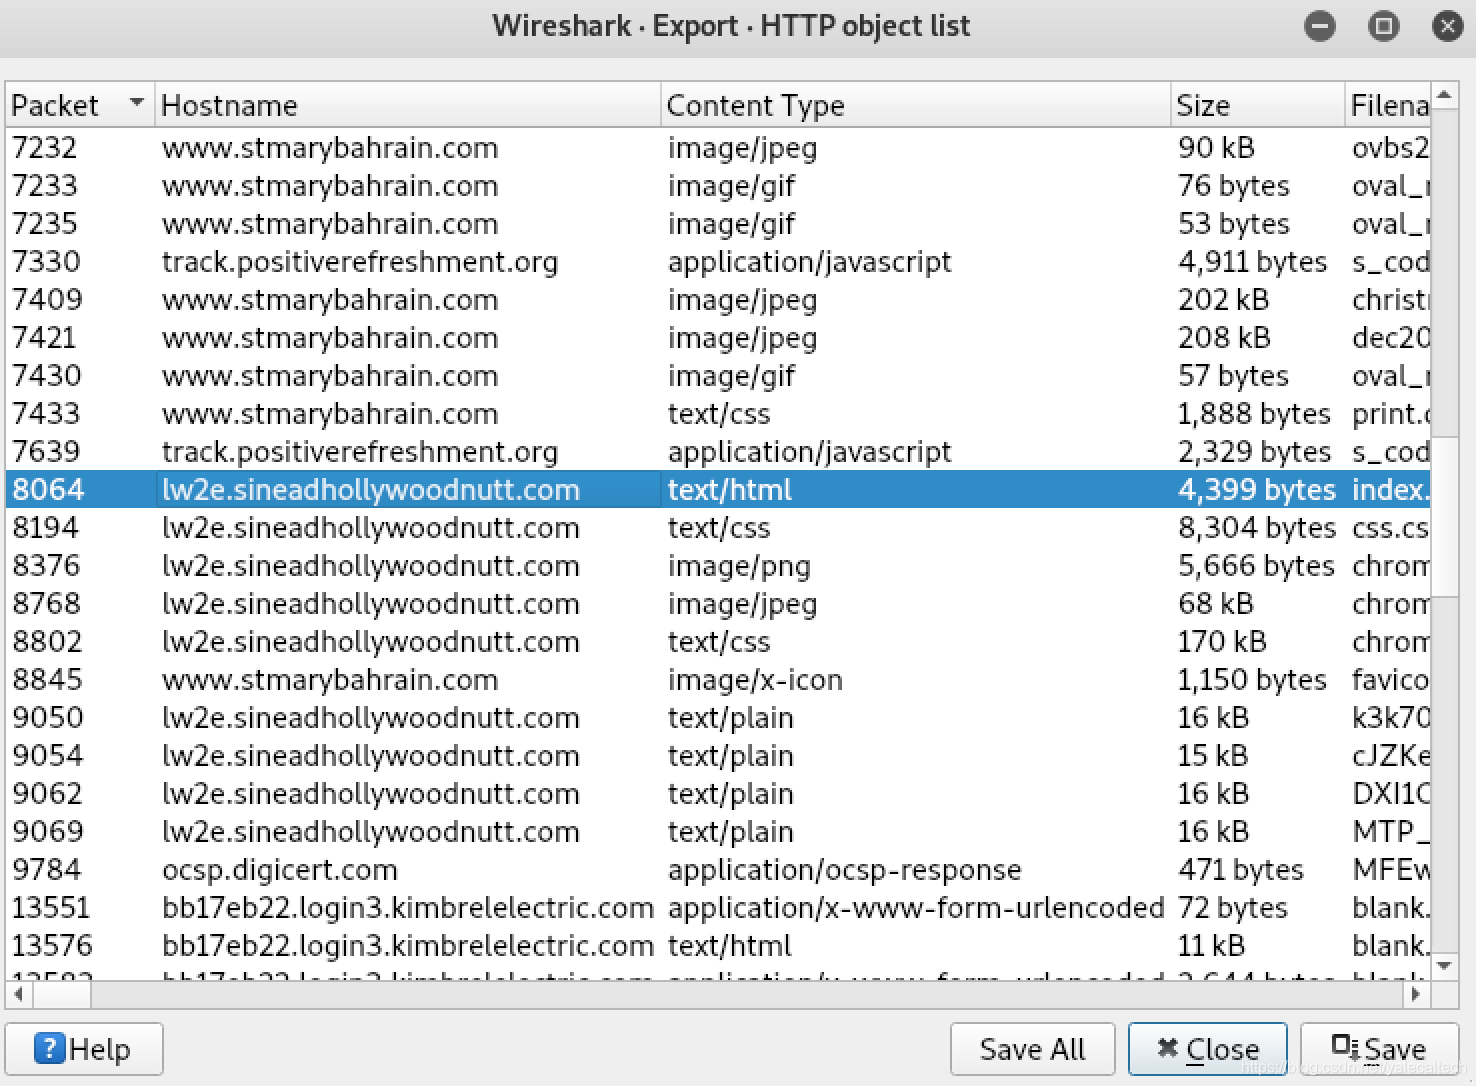1476x1086 pixels.
Task: Select packet 7233 row
Action: pos(718,185)
